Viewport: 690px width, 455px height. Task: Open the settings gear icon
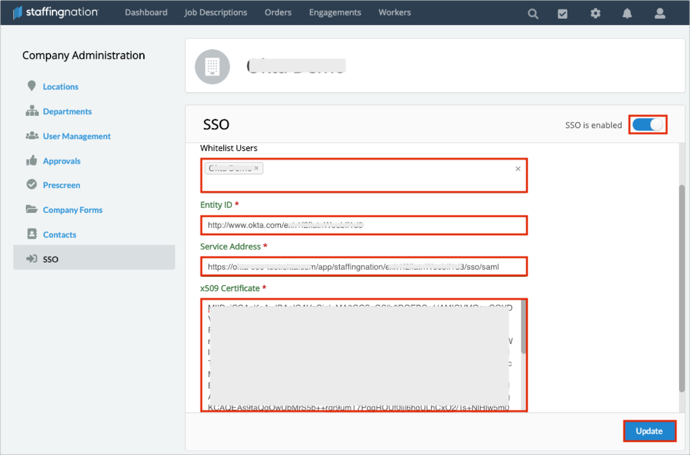click(x=595, y=13)
